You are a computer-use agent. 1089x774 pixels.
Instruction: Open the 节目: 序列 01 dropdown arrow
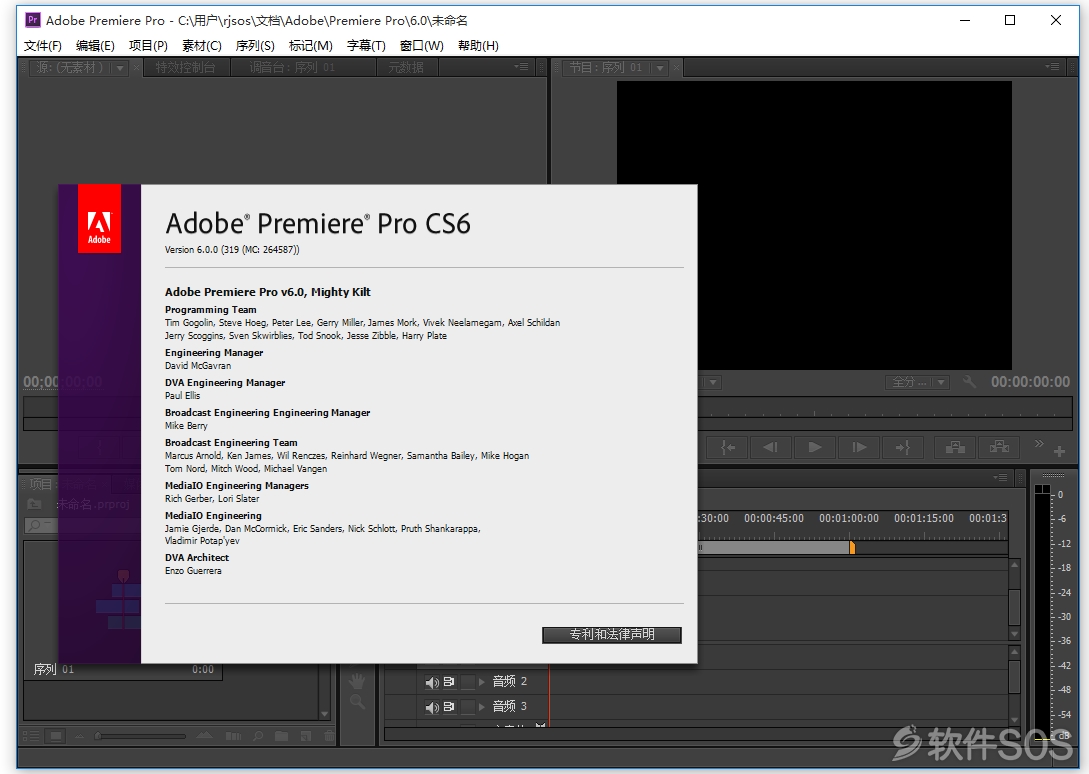pos(659,68)
